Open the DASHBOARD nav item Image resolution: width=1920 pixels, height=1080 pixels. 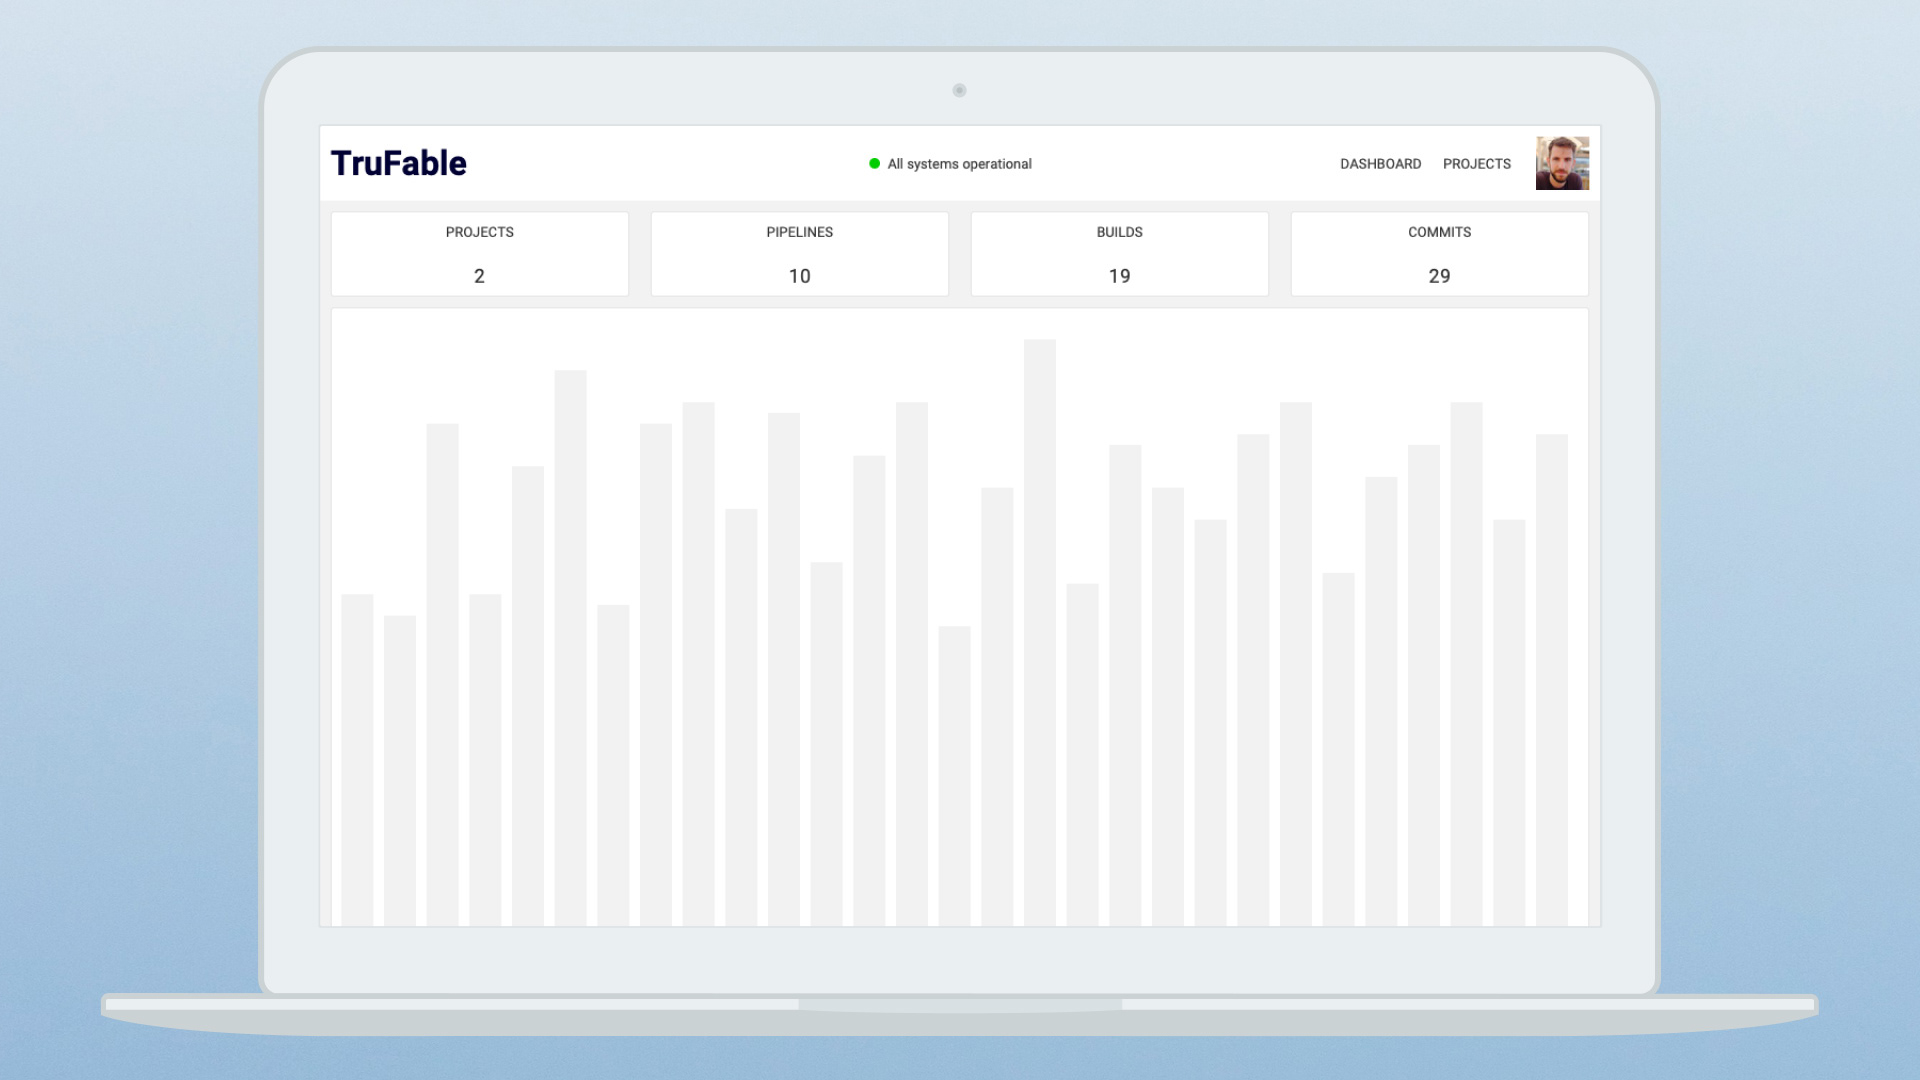[1380, 164]
